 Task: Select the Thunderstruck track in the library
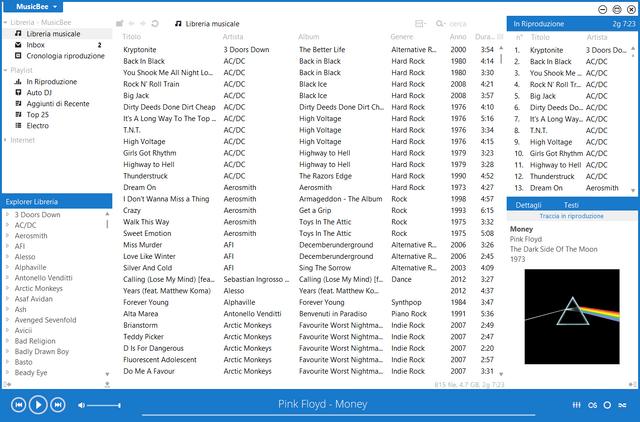[145, 176]
